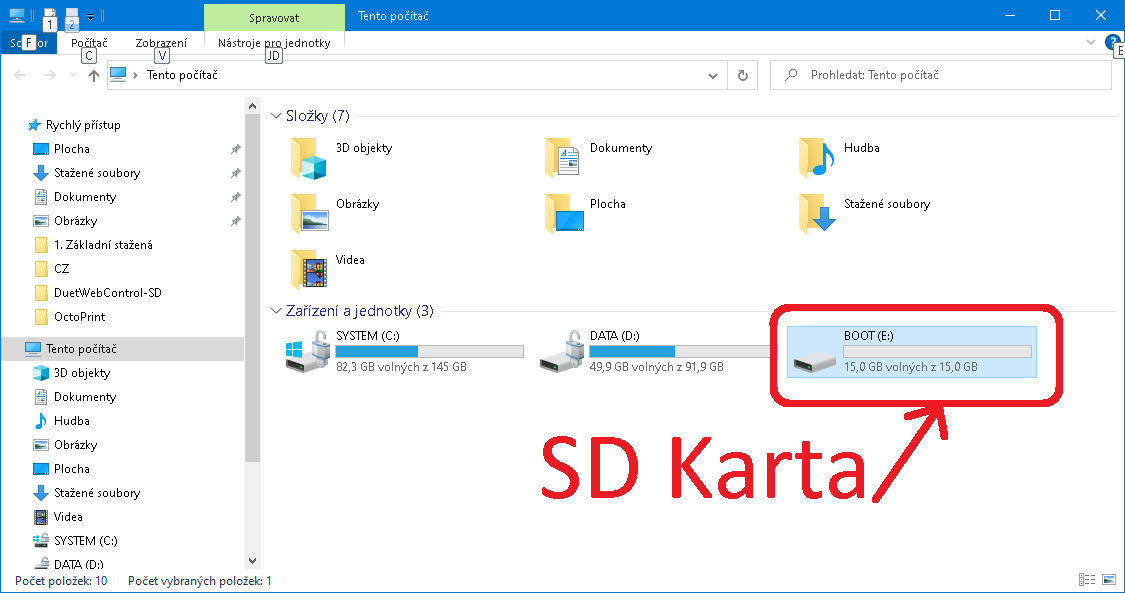Viewport: 1125px width, 593px height.
Task: Go up one folder level
Action: click(x=93, y=75)
